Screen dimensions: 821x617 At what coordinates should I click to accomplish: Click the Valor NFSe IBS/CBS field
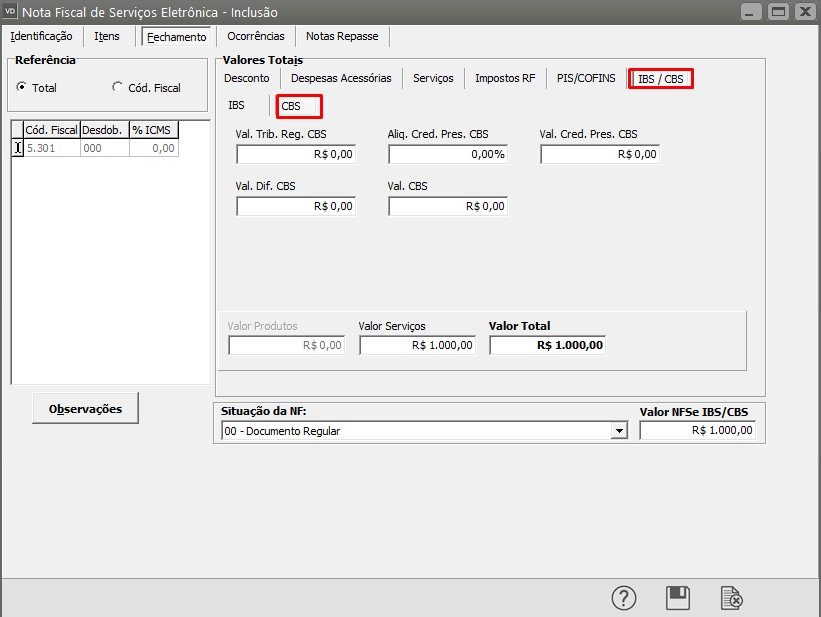[697, 431]
